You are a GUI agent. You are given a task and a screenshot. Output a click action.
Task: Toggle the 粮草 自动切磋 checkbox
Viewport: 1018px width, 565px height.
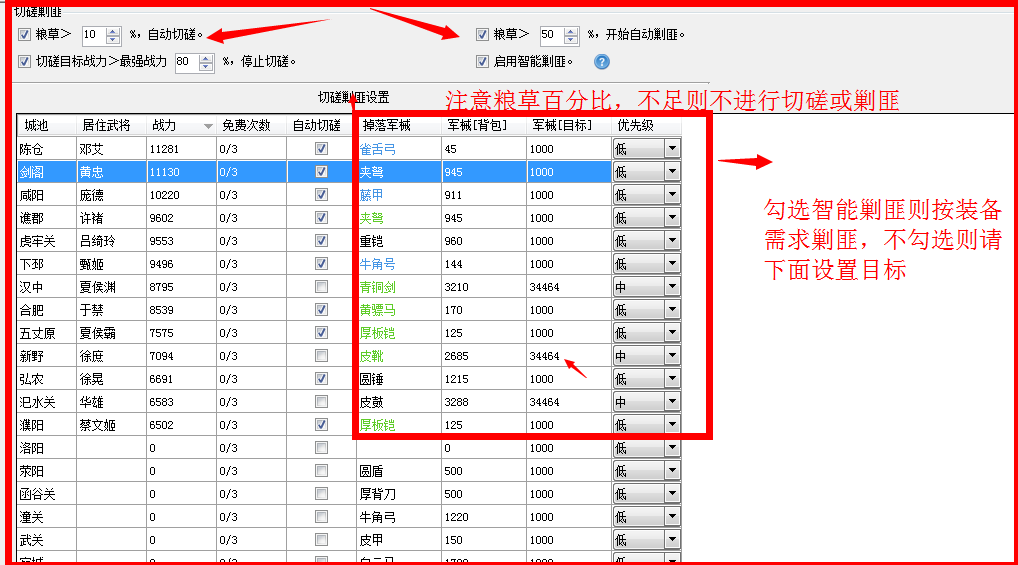coord(25,35)
